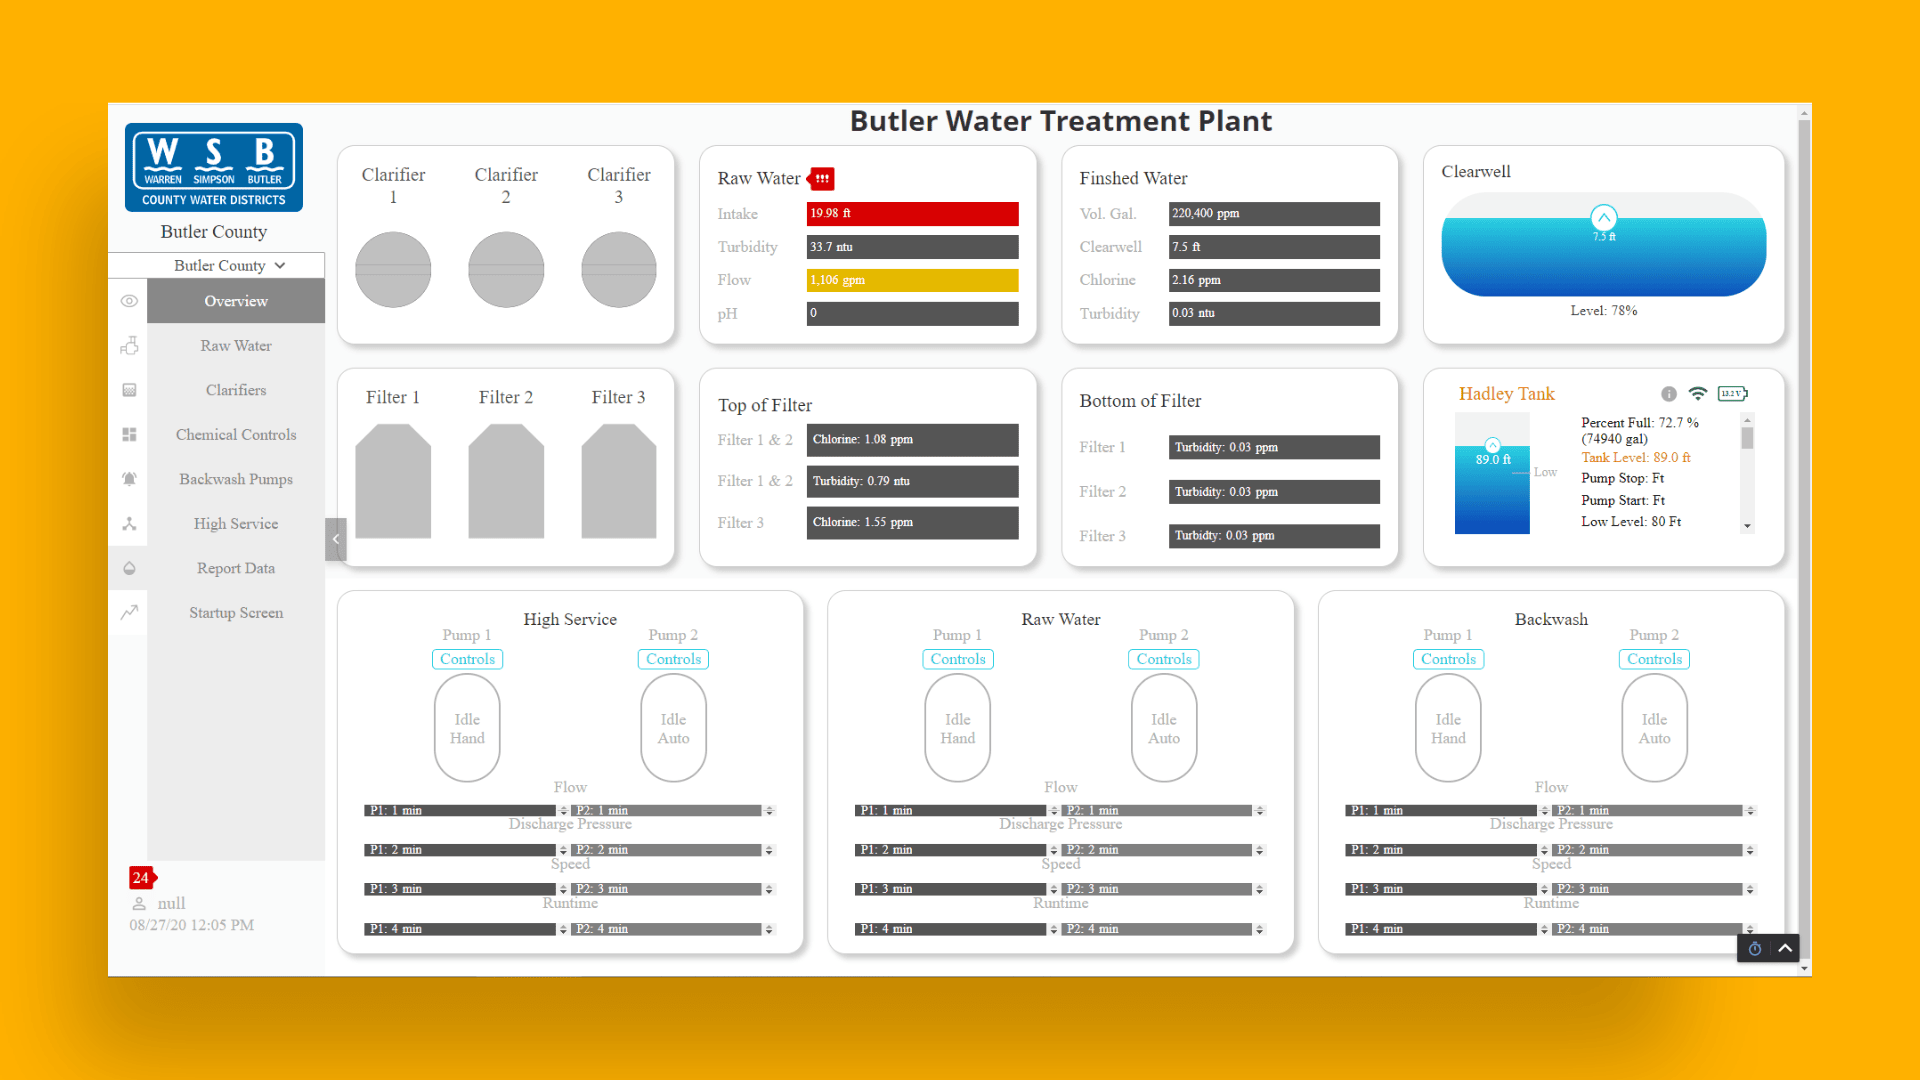Select the Overview eye icon in sidebar
1920x1080 pixels.
pyautogui.click(x=129, y=301)
